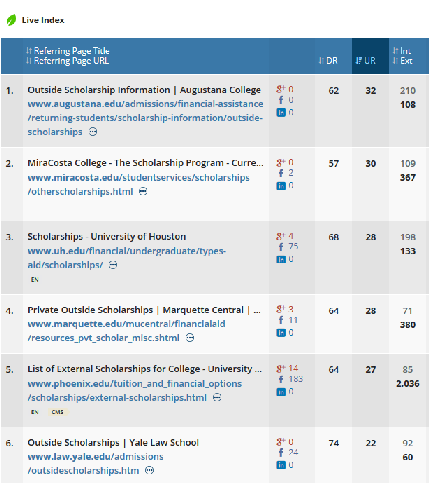The height and width of the screenshot is (483, 429).
Task: Click Google+ share icon in Augustana row
Action: (x=281, y=89)
